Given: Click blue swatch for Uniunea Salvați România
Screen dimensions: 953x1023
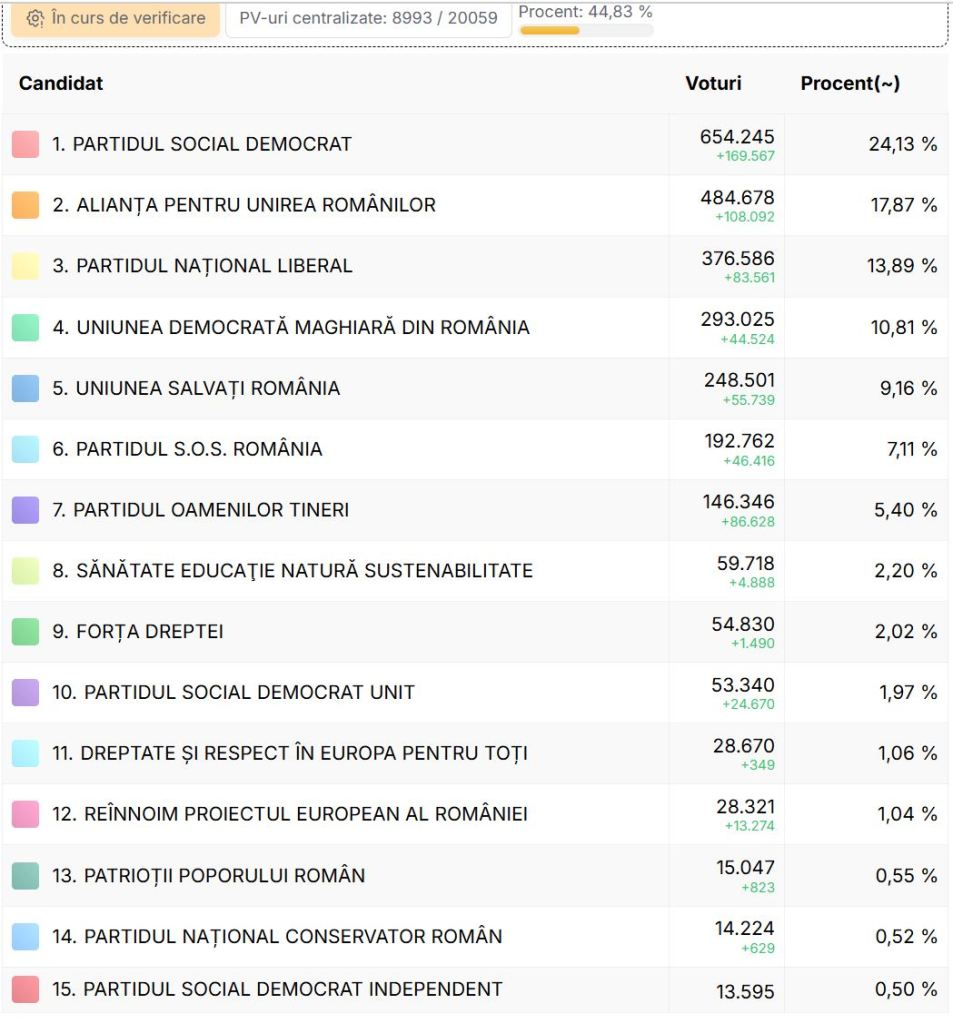Looking at the screenshot, I should point(26,388).
